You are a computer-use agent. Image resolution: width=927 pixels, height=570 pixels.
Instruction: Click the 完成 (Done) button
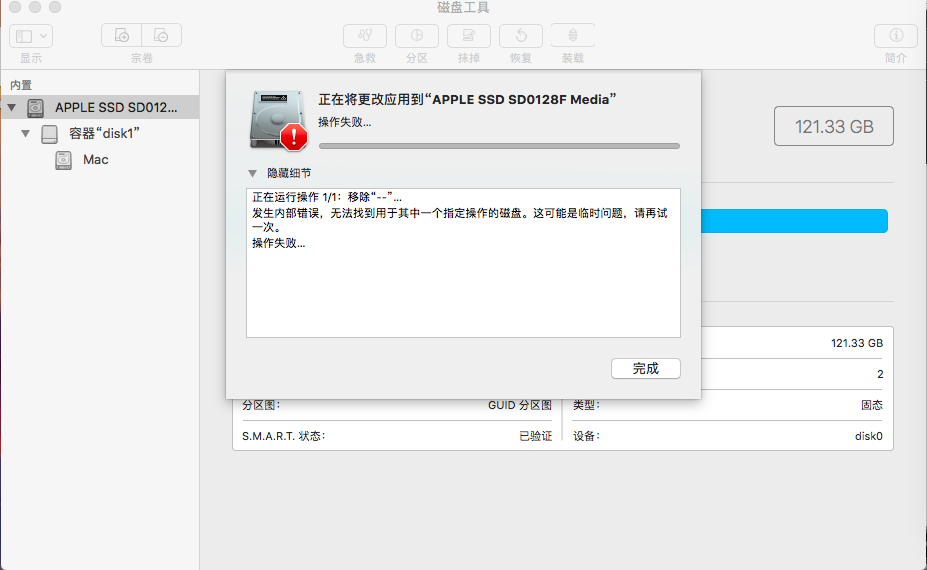point(645,369)
